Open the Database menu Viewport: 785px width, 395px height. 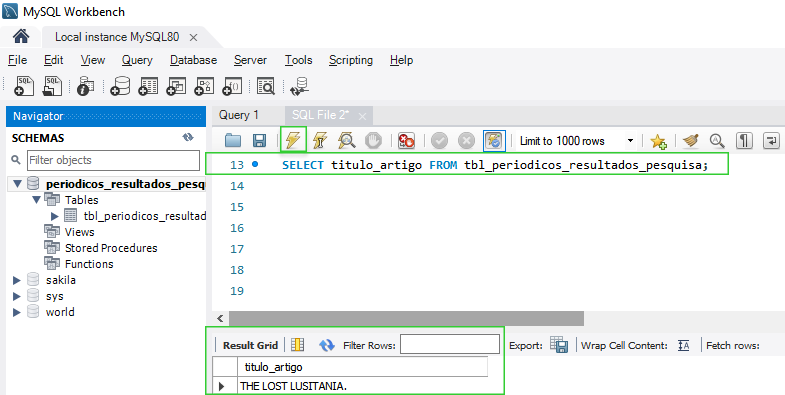tap(193, 60)
